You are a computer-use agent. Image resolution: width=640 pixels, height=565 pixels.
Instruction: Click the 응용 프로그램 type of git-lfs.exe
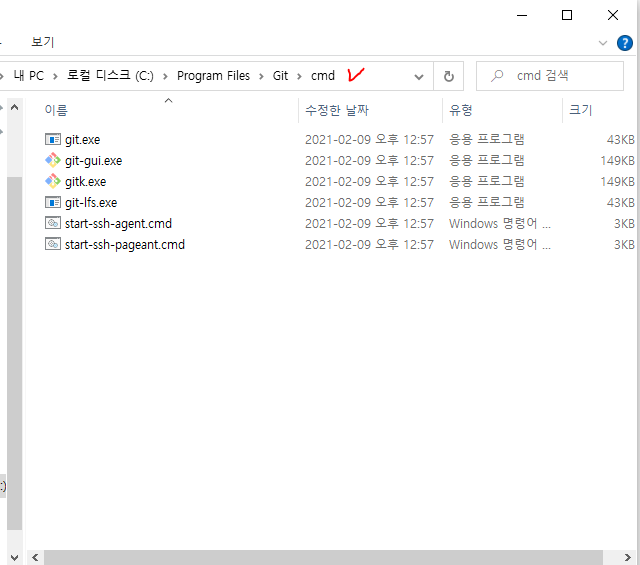[487, 202]
